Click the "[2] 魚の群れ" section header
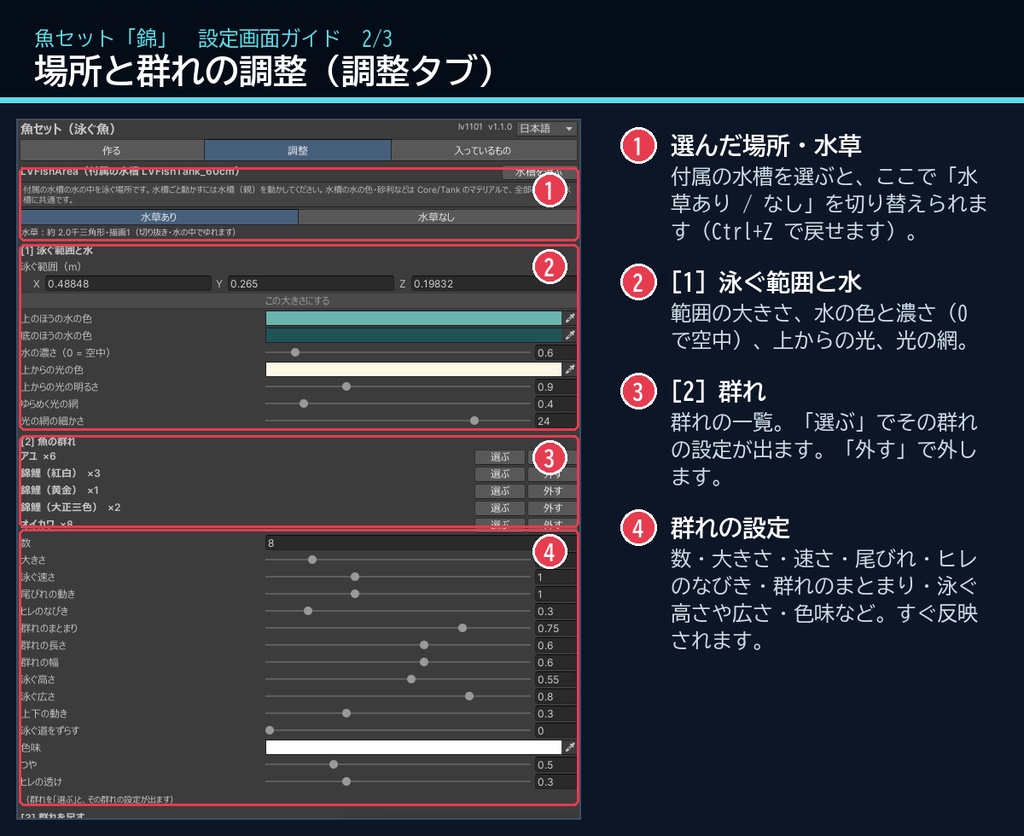This screenshot has height=836, width=1024. [48, 442]
